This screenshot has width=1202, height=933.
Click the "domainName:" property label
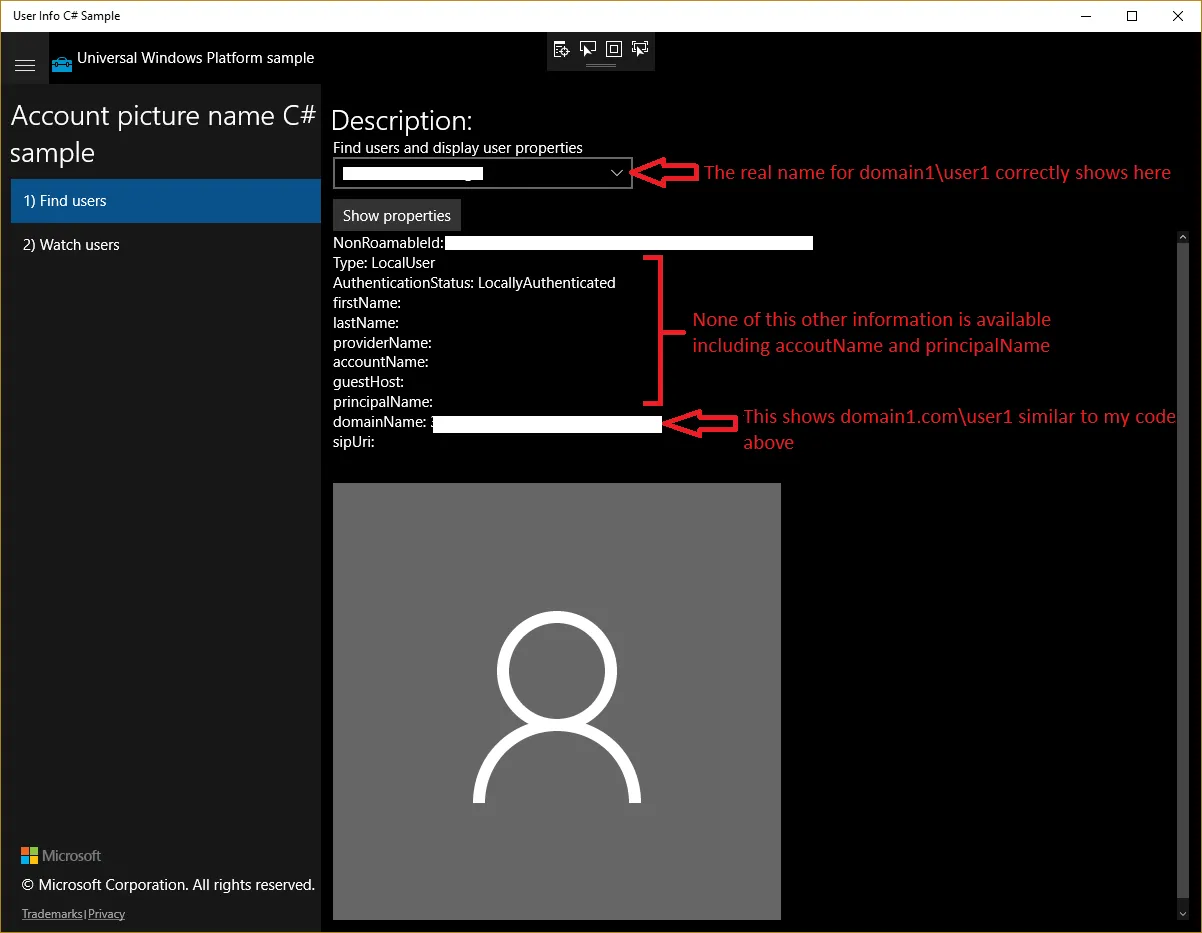380,422
